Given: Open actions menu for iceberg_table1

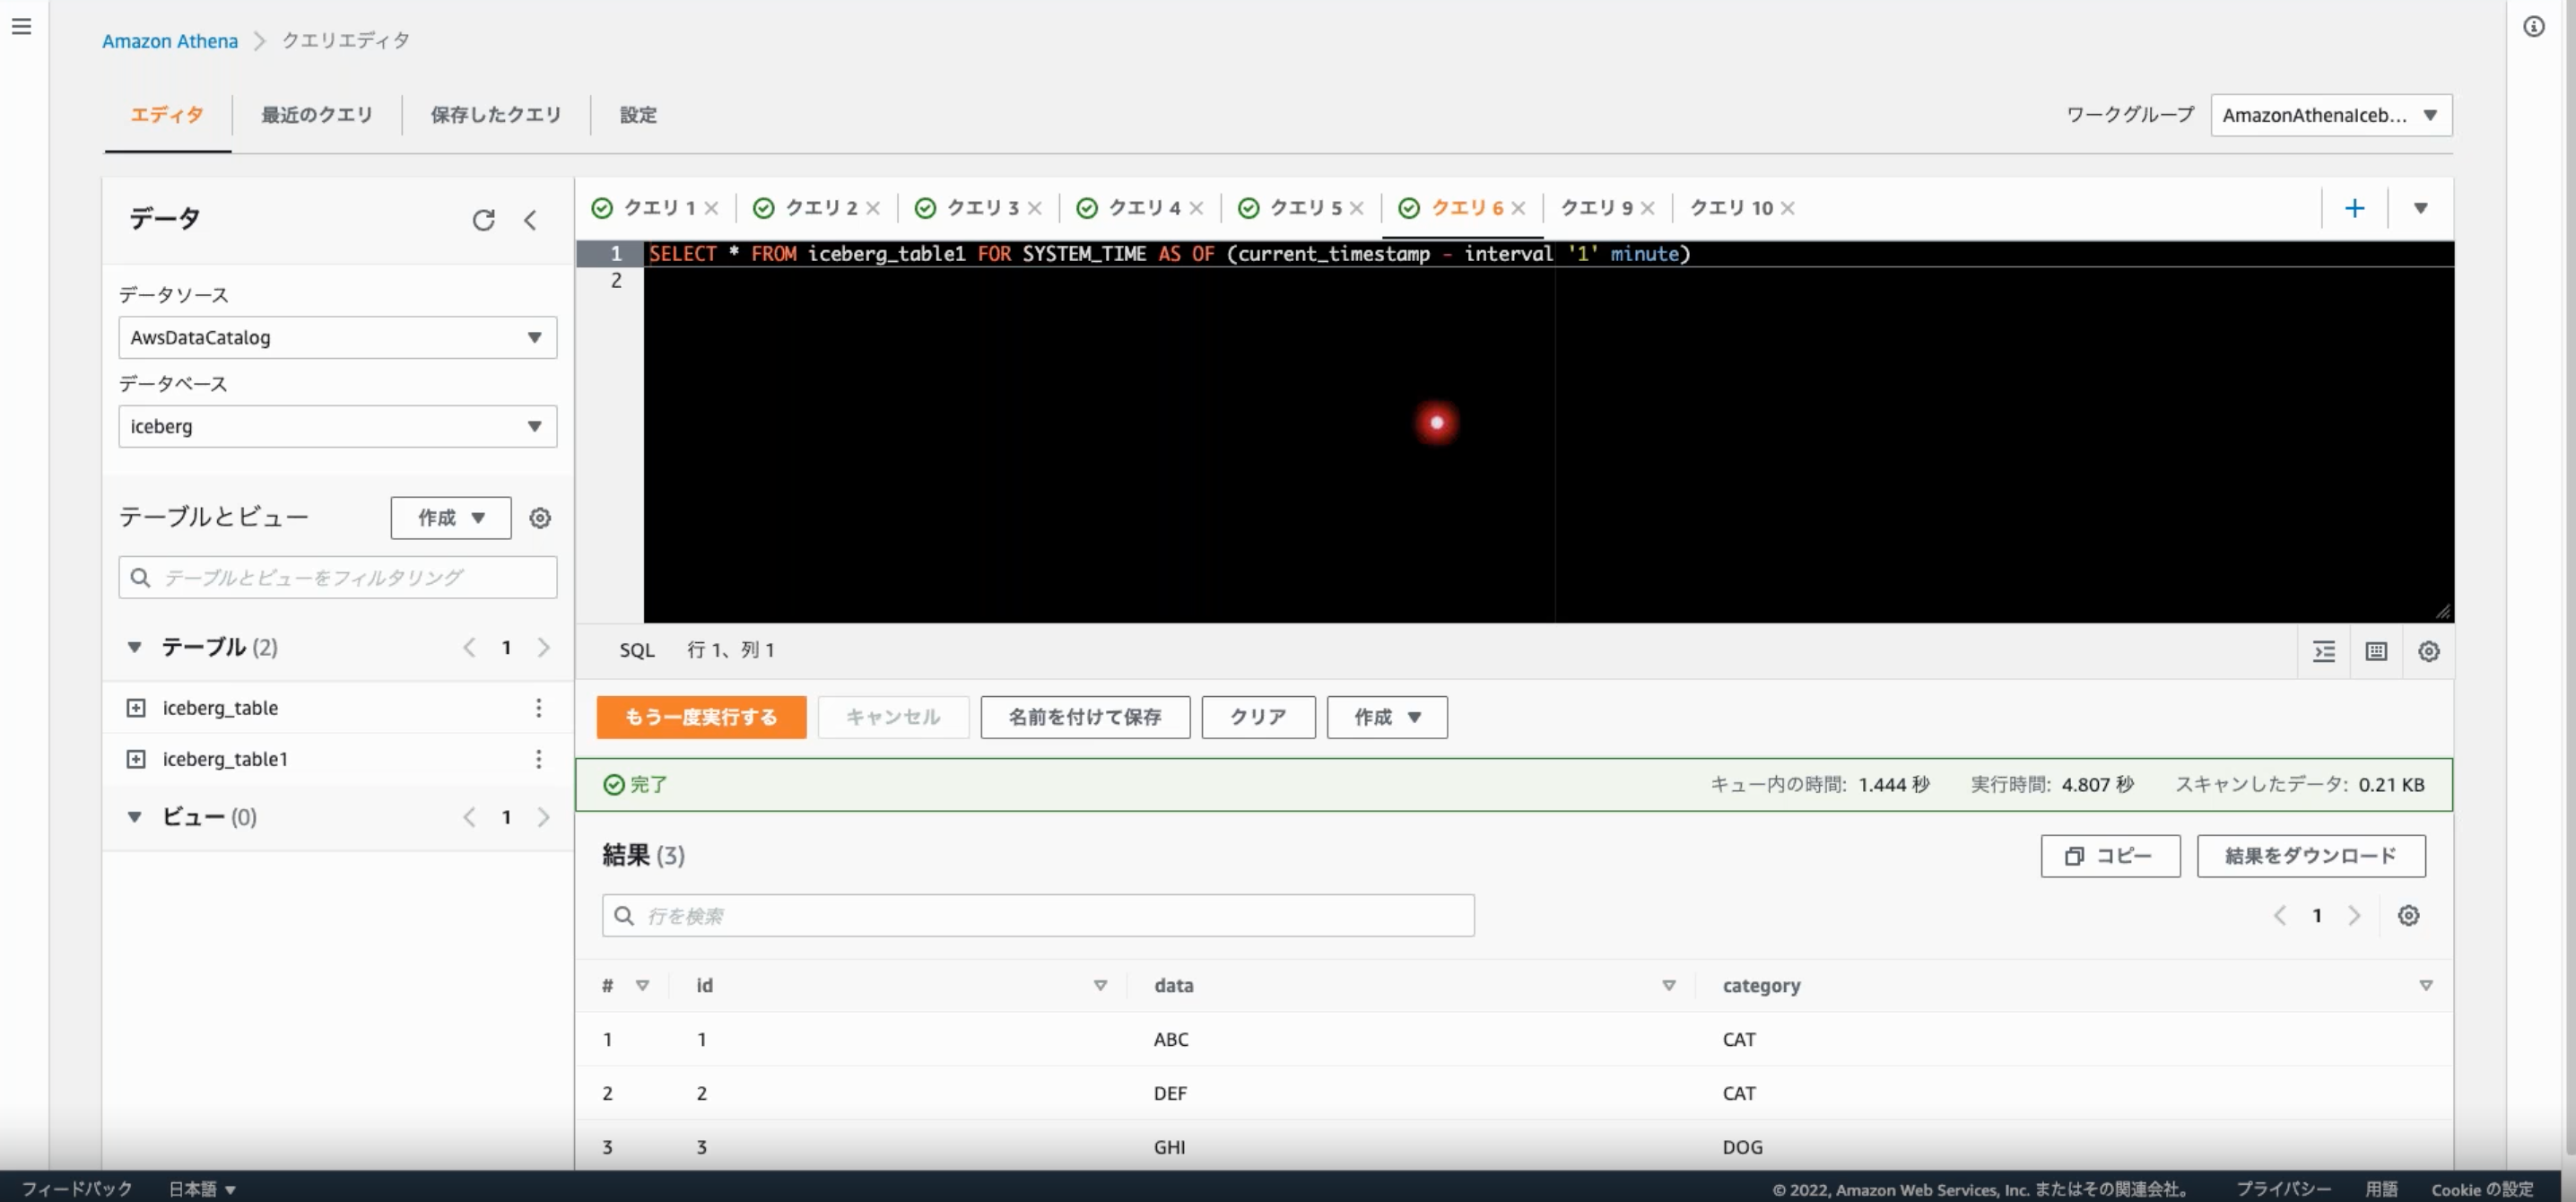Looking at the screenshot, I should tap(538, 759).
